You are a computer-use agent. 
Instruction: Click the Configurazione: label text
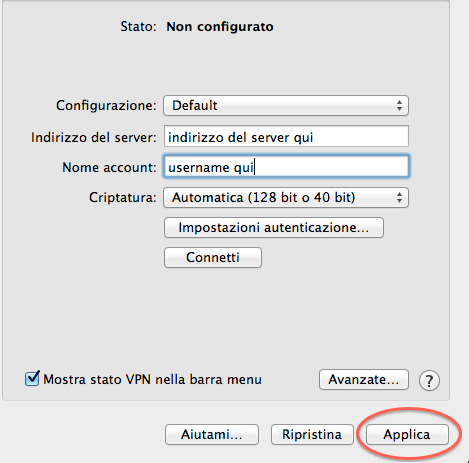click(x=106, y=105)
